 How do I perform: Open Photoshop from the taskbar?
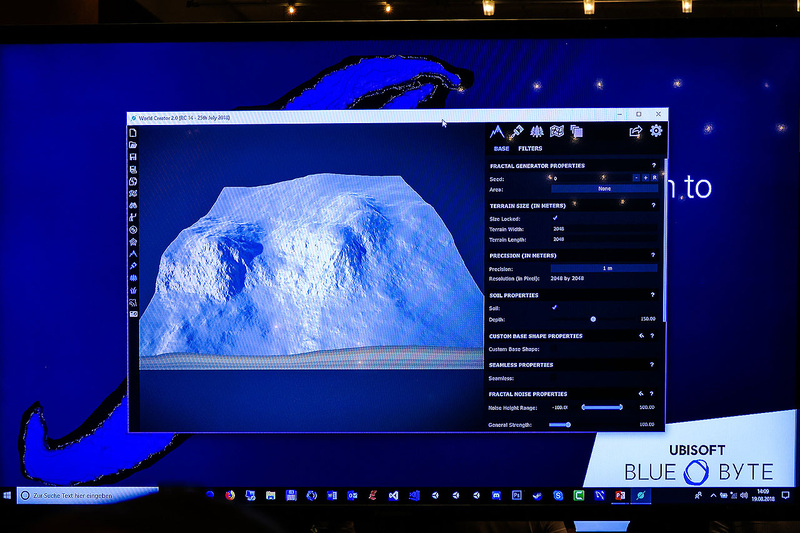(517, 495)
